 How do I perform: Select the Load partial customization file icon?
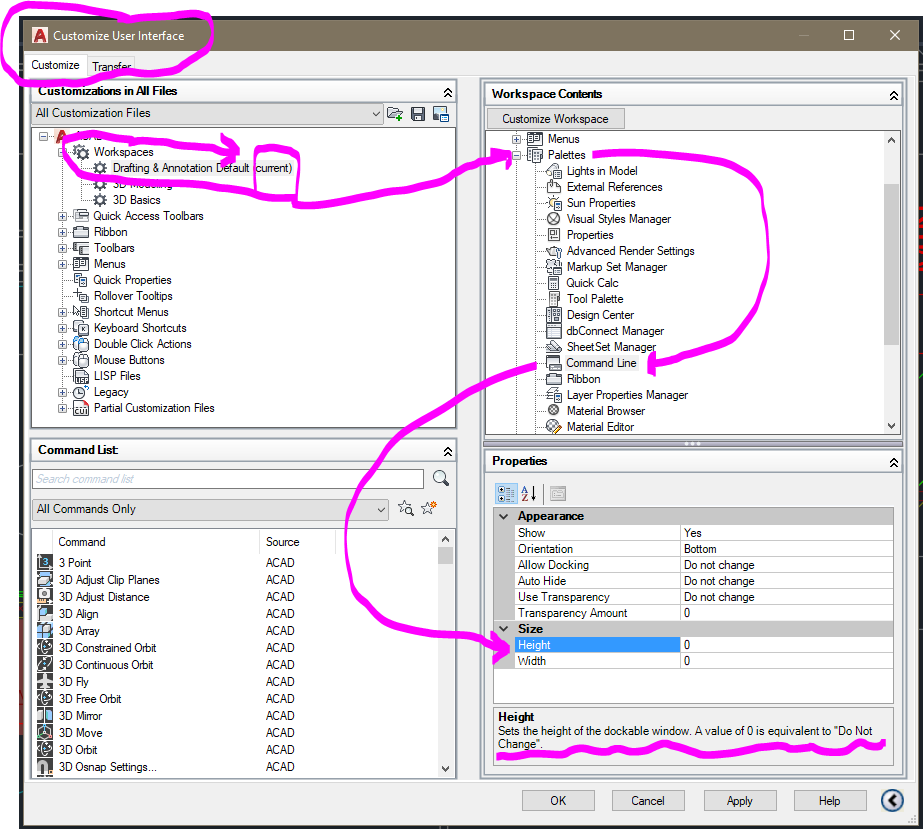(x=395, y=114)
